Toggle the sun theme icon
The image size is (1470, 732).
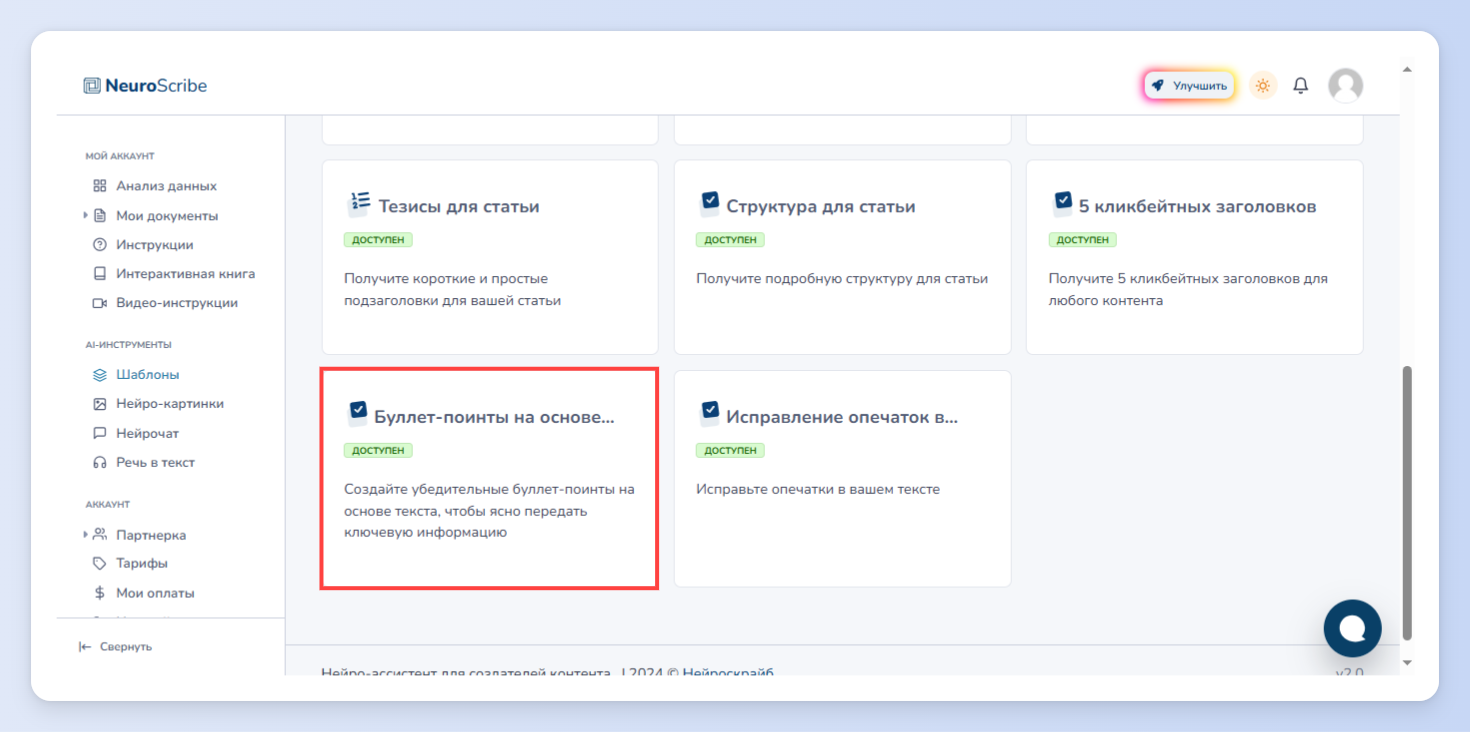click(1263, 86)
